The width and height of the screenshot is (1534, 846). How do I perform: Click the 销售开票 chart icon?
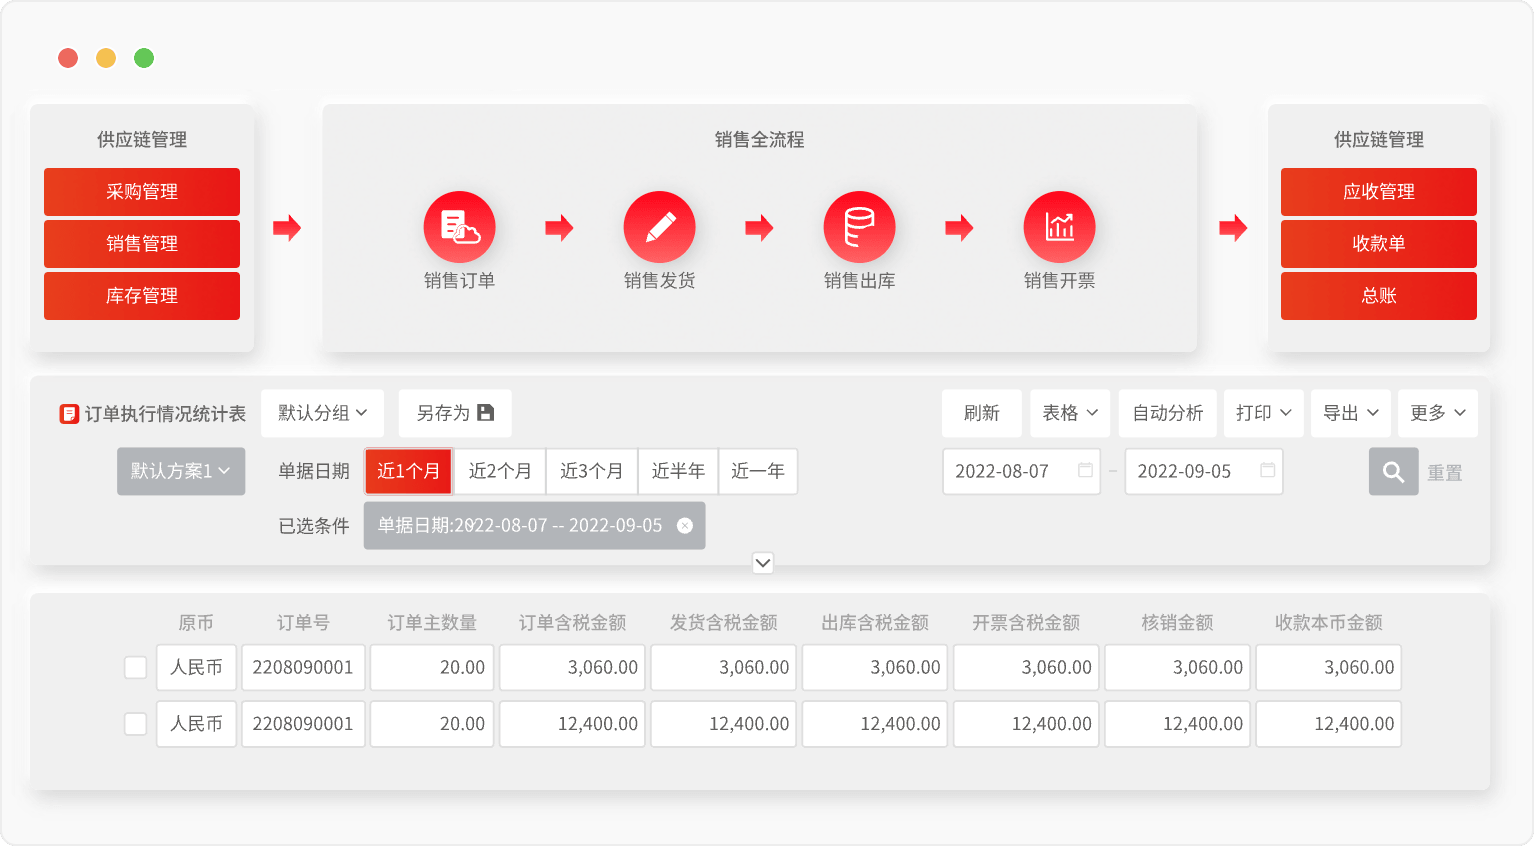point(1059,227)
